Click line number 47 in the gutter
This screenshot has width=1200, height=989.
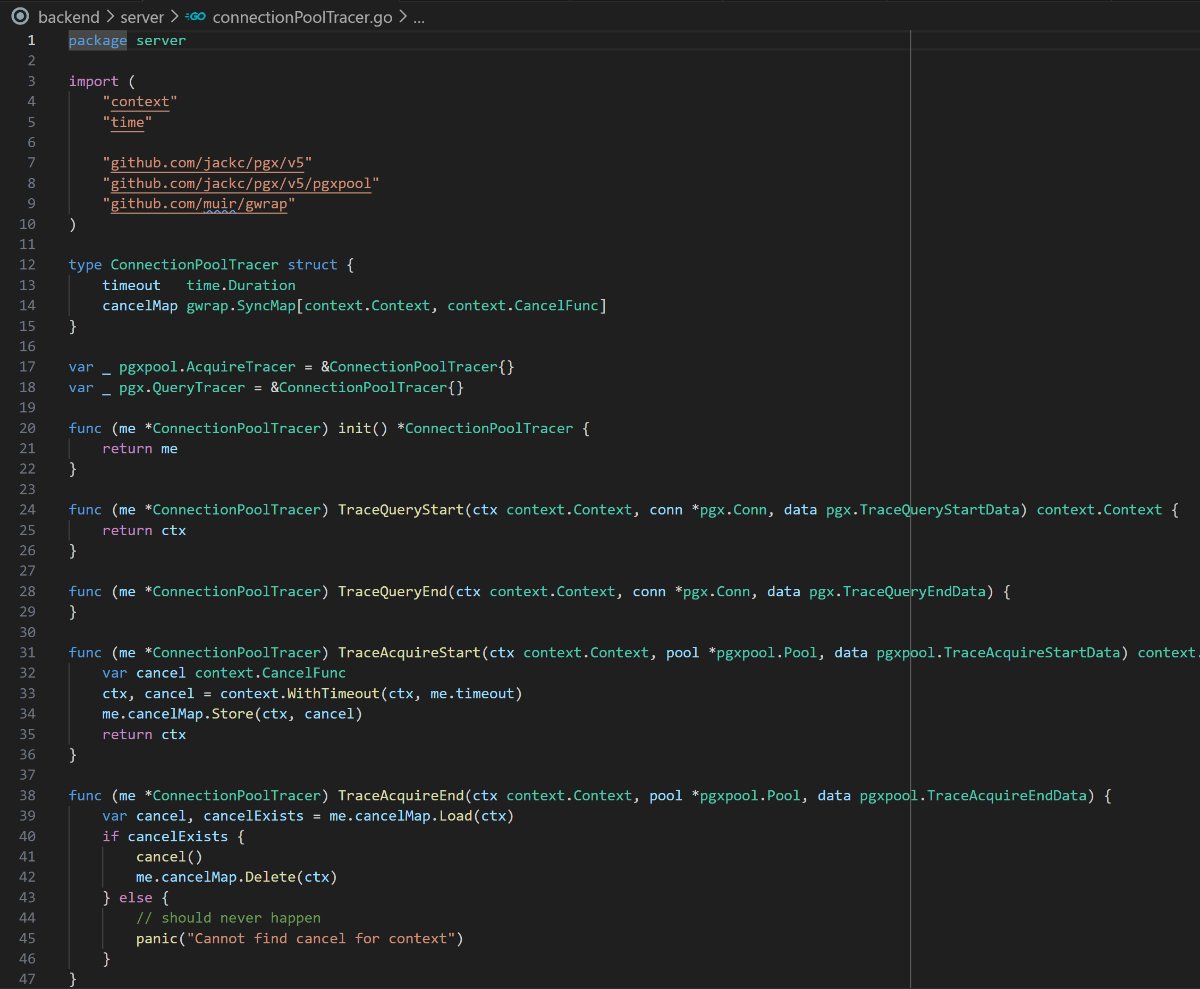[27, 979]
